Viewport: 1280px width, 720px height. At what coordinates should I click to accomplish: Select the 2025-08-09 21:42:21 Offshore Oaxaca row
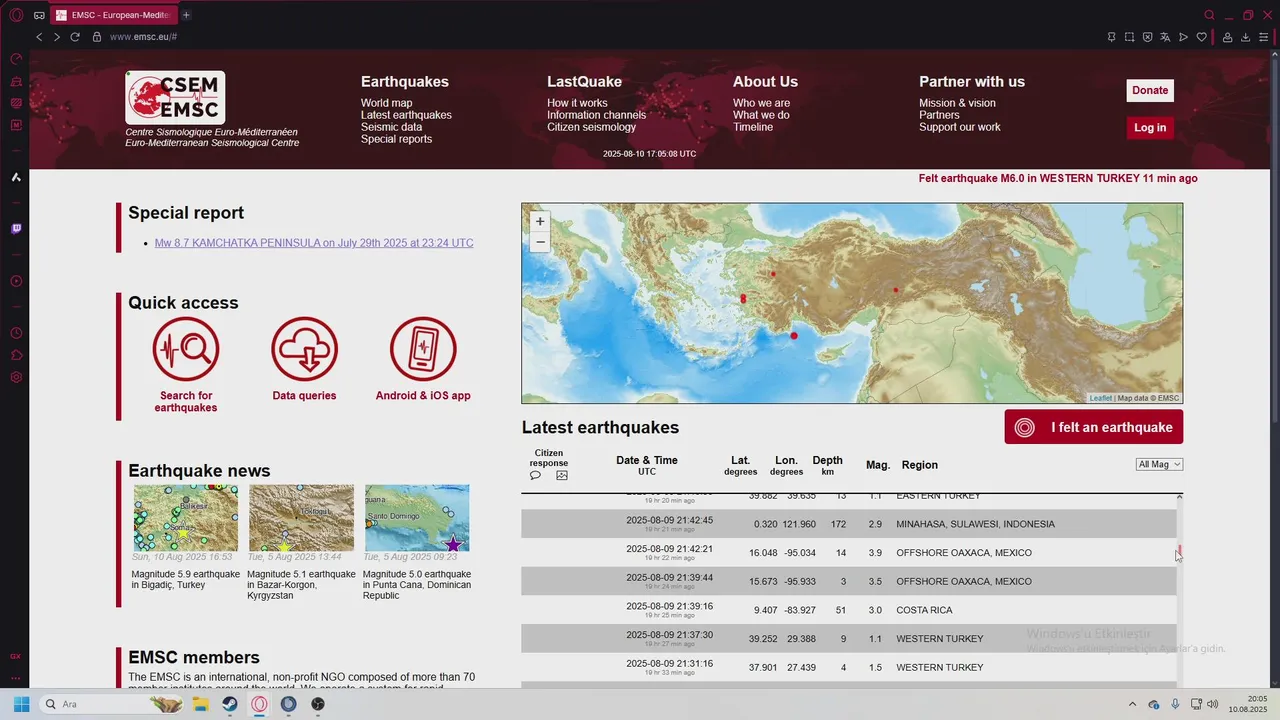click(x=848, y=553)
